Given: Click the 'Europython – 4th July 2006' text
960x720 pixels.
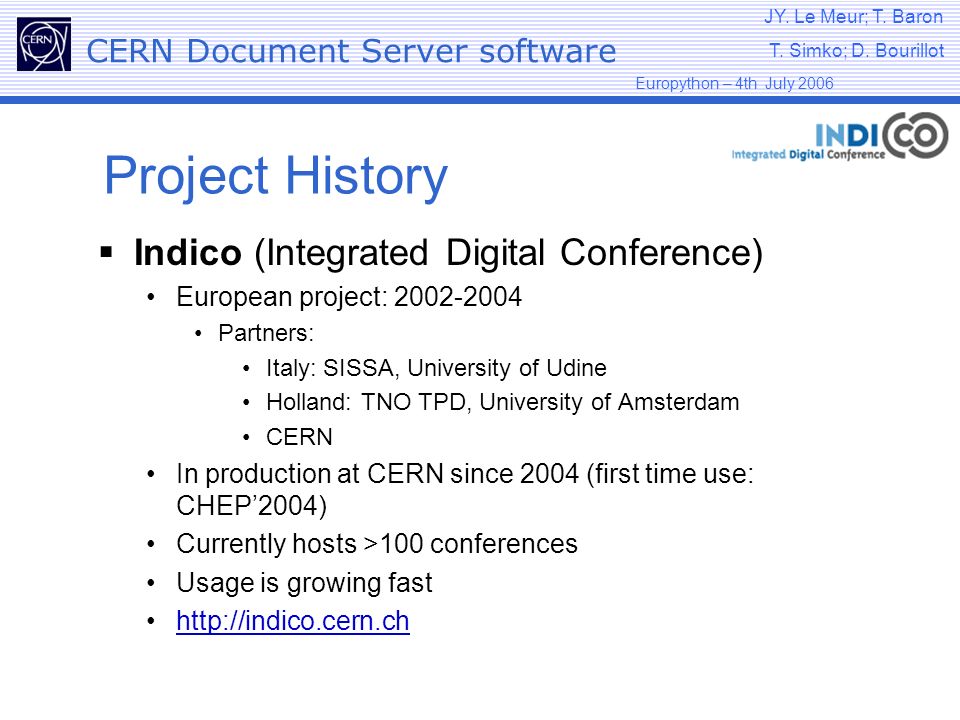Looking at the screenshot, I should point(734,83).
